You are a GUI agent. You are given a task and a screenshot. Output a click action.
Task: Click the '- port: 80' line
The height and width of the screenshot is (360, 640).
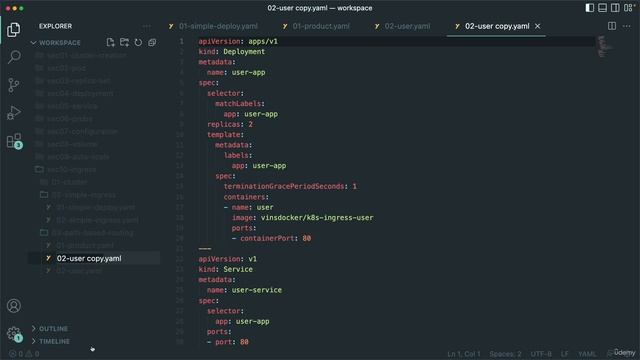click(227, 342)
